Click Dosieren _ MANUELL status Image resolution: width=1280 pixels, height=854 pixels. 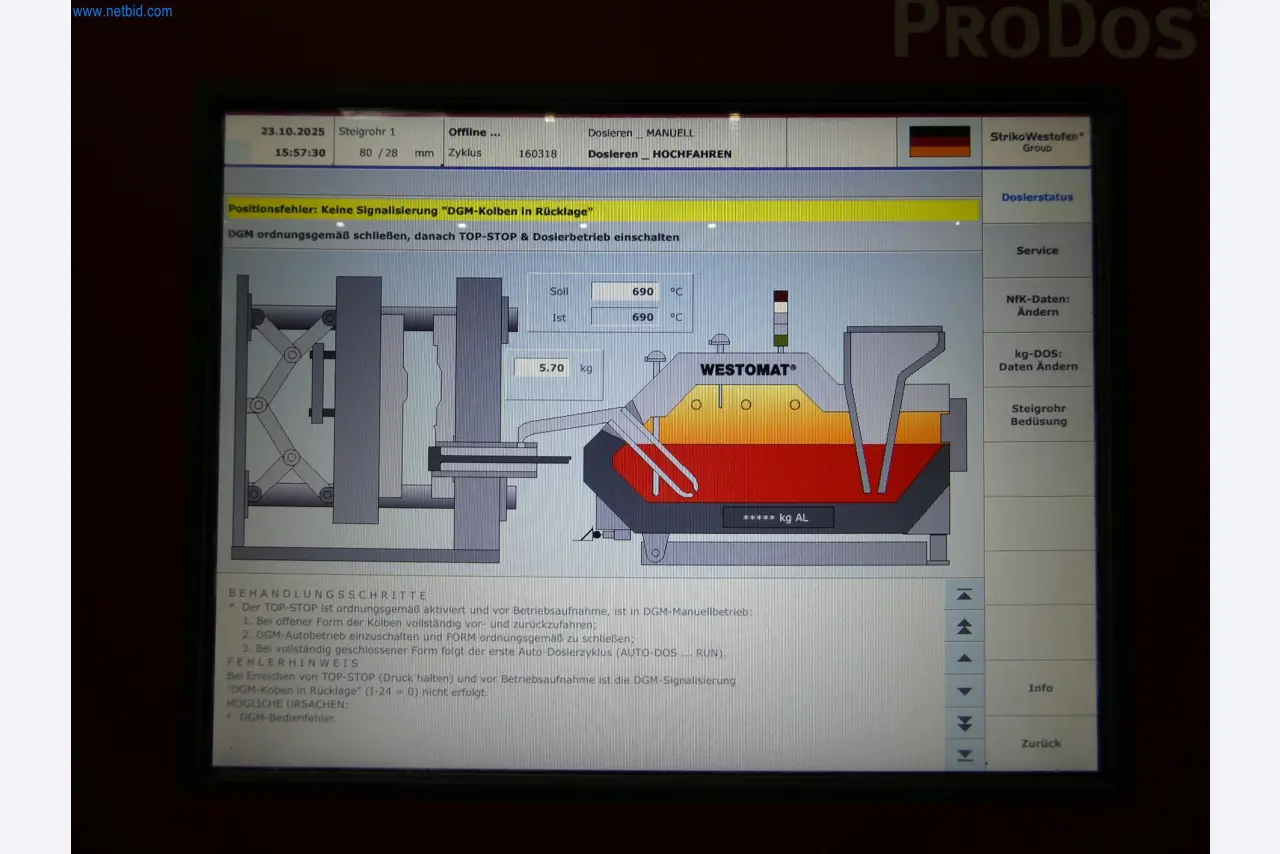point(640,133)
